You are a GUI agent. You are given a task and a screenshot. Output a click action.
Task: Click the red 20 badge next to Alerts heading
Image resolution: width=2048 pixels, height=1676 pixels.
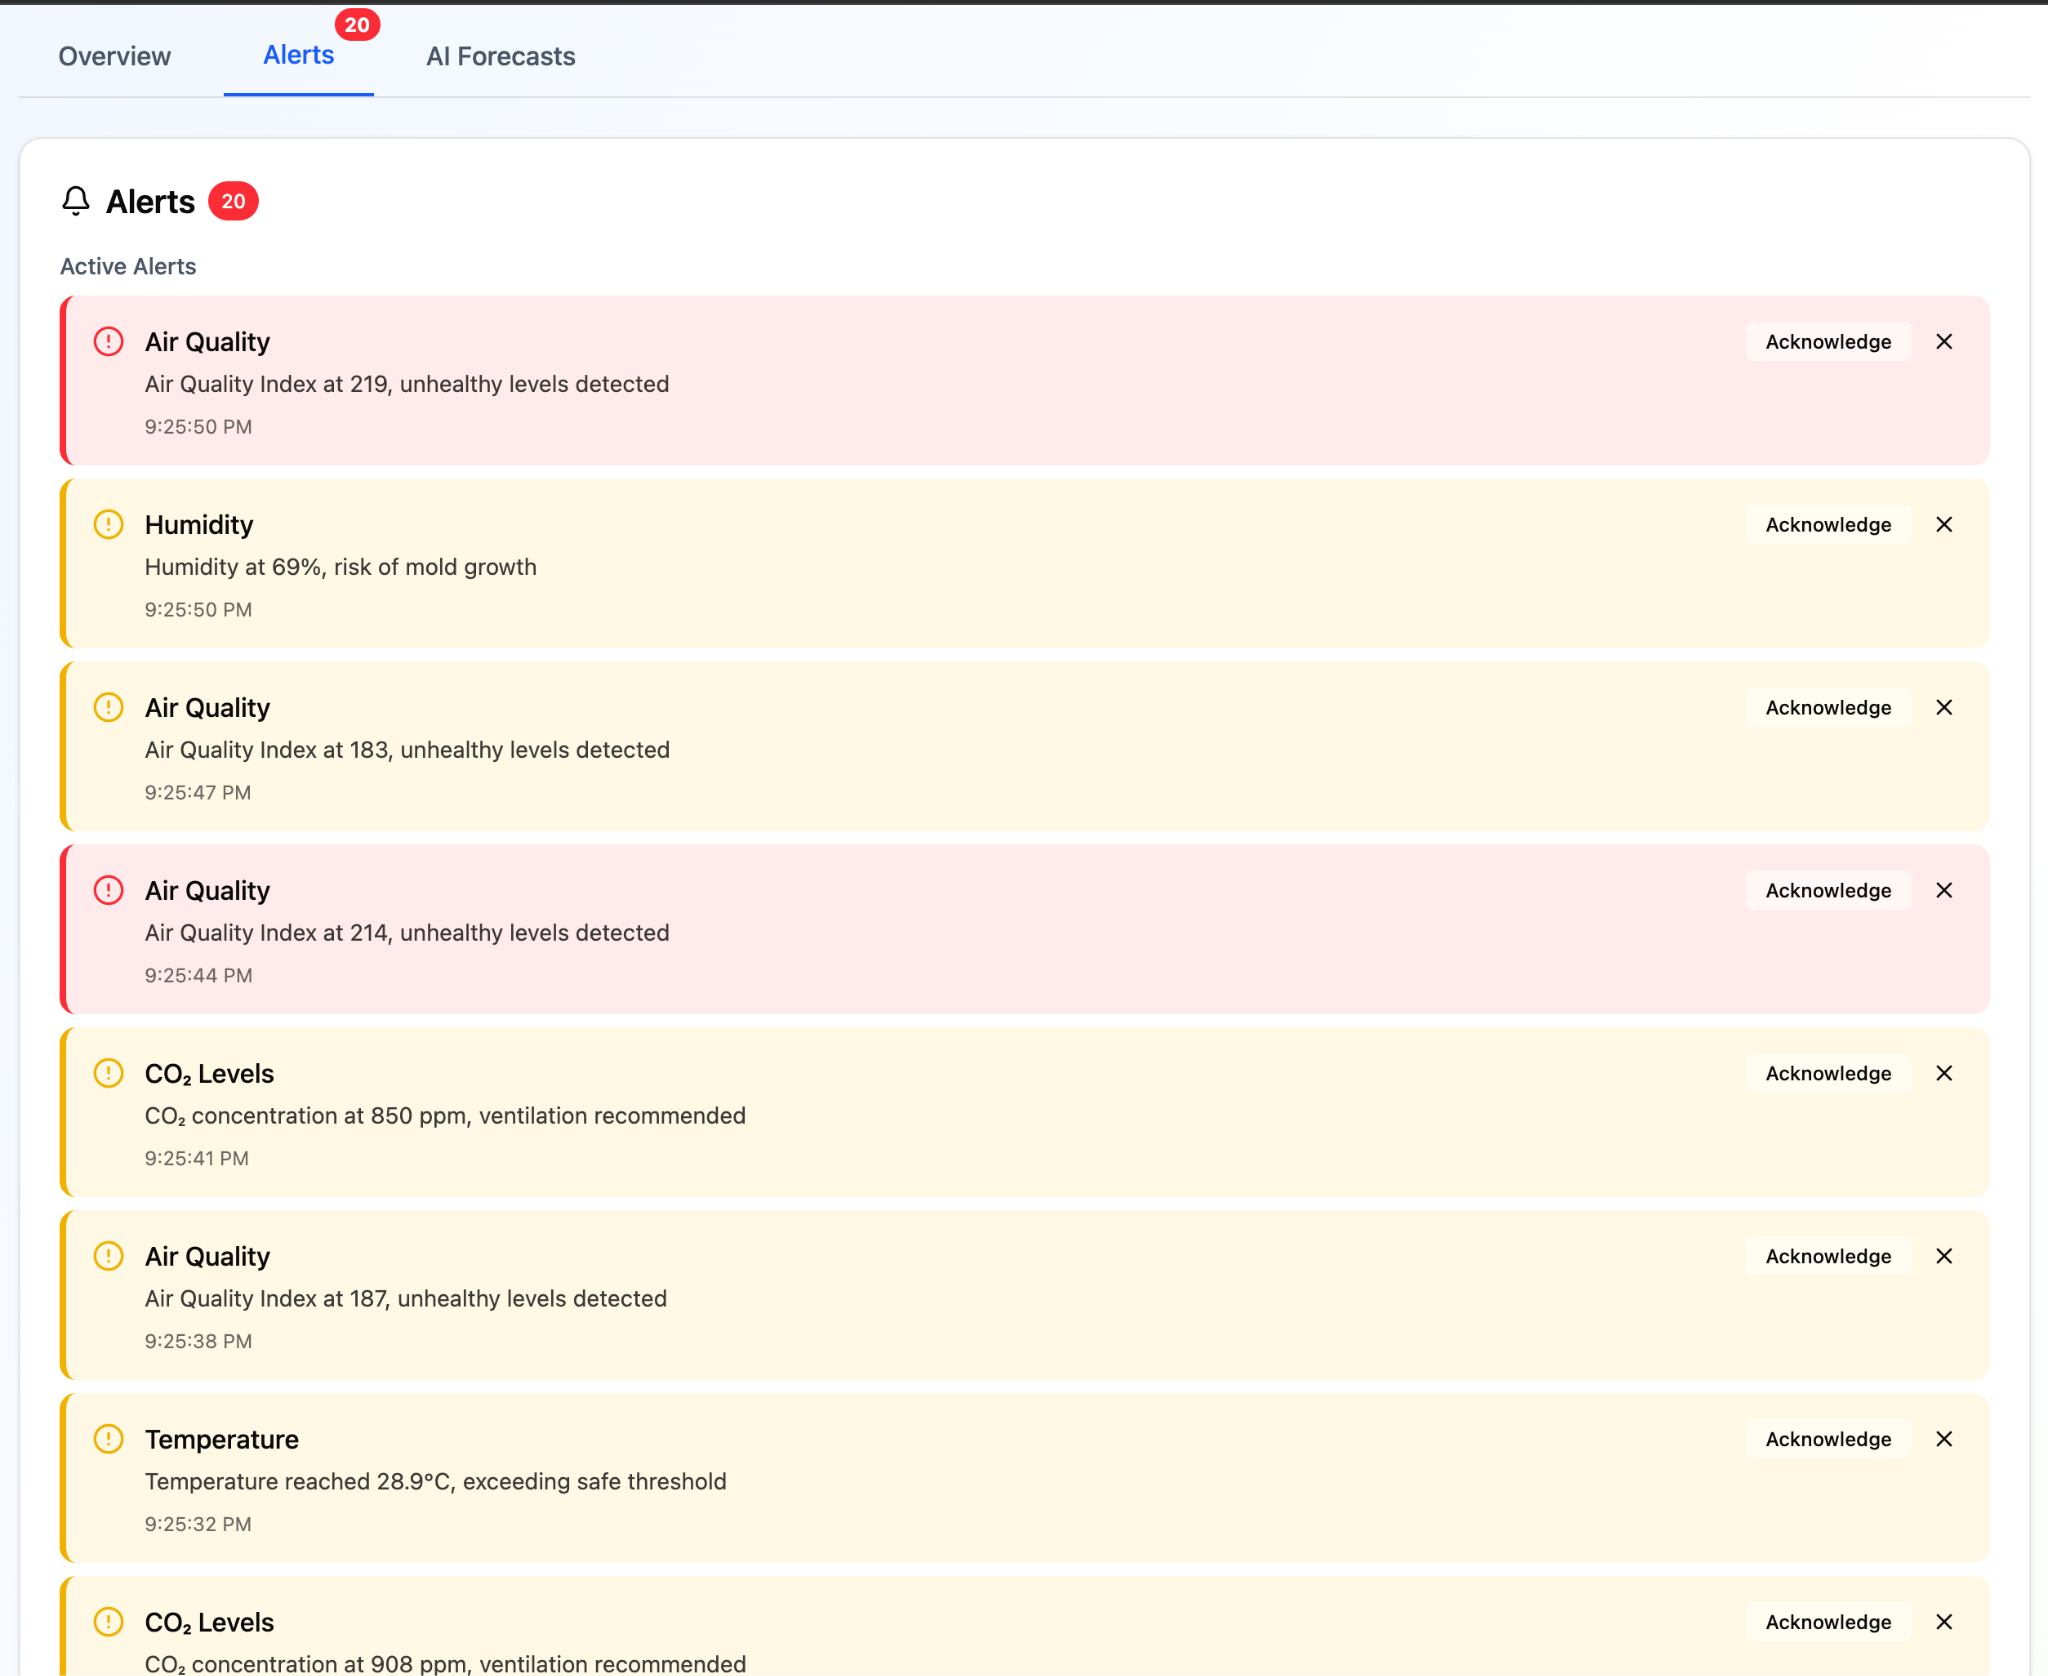[x=233, y=201]
